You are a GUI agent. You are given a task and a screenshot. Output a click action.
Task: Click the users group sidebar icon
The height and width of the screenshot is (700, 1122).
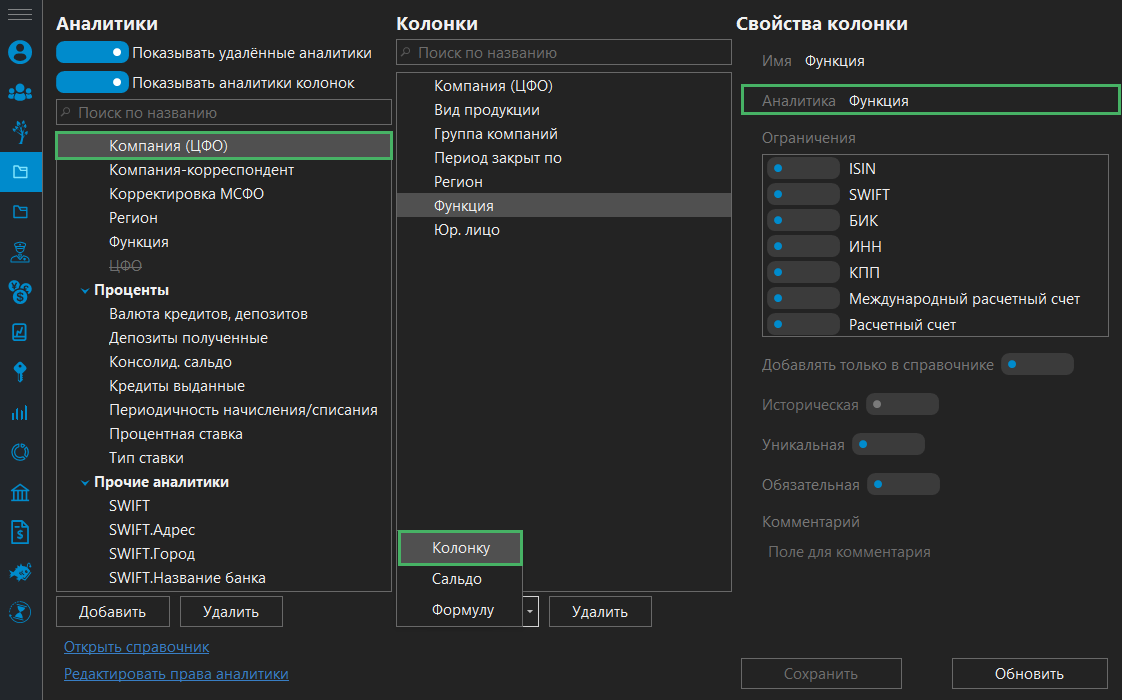pos(20,92)
